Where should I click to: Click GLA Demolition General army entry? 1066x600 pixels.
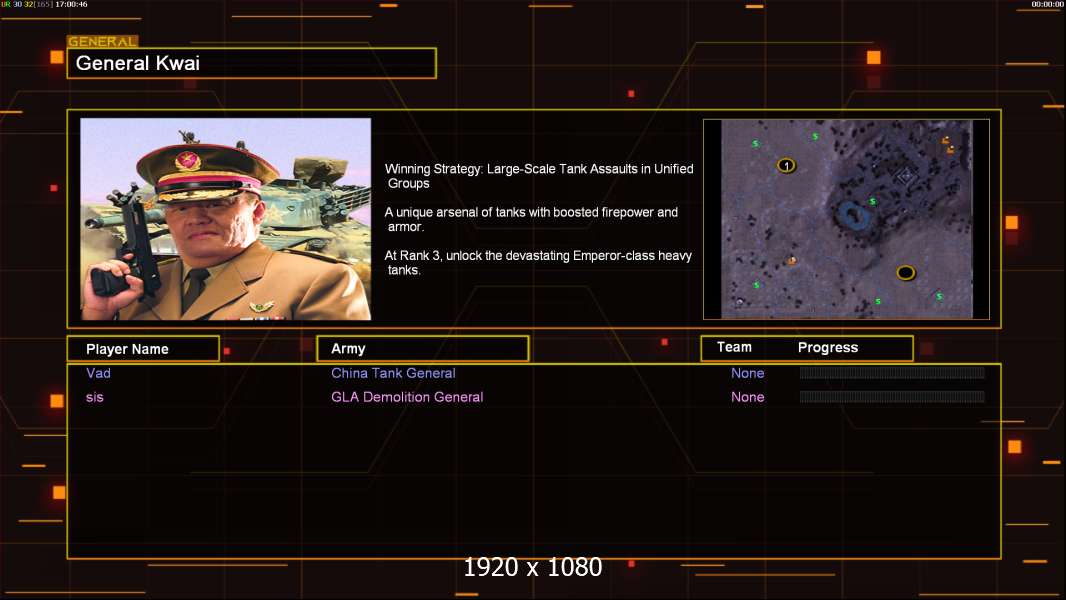407,397
